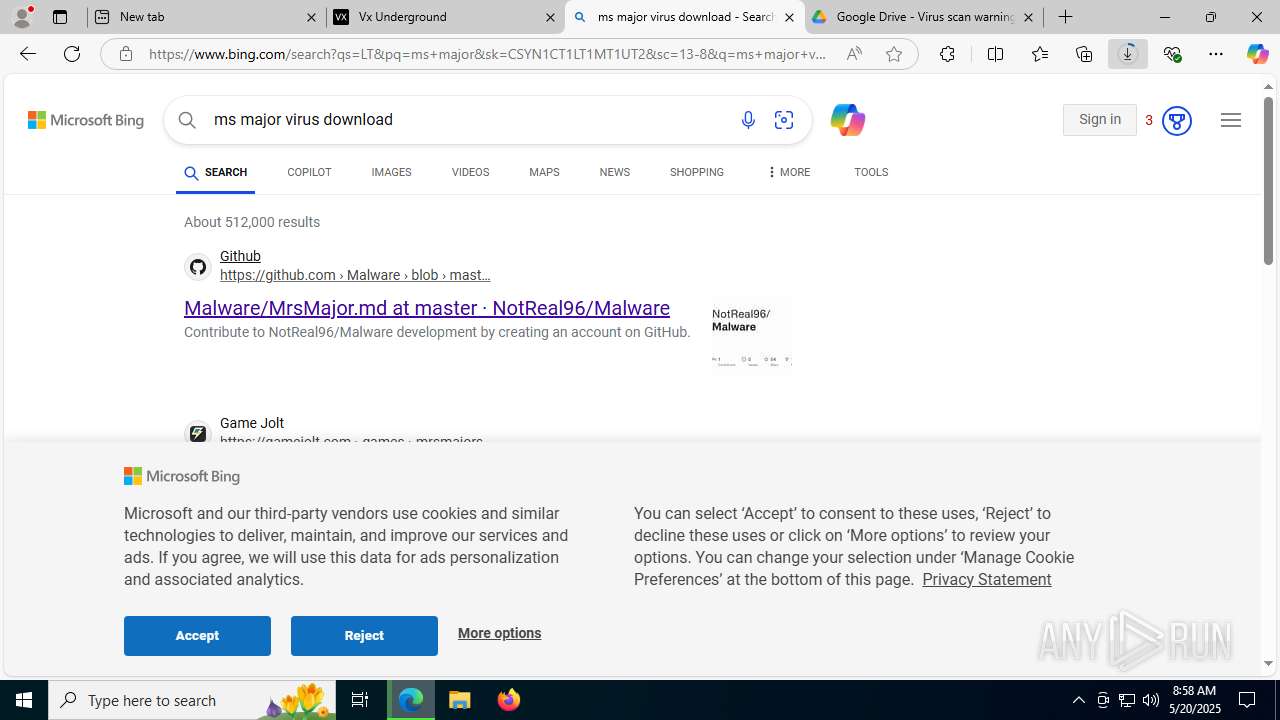Open the NotRea196/Malware result thumbnail

(x=752, y=335)
